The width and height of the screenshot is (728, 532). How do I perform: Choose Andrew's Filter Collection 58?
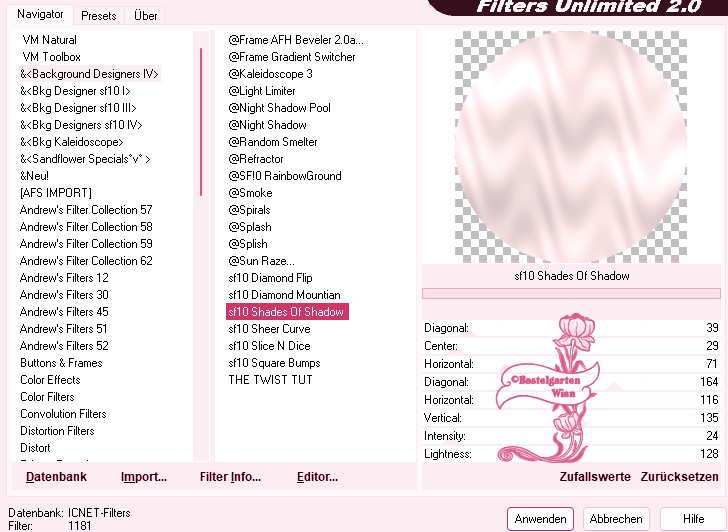pos(86,227)
